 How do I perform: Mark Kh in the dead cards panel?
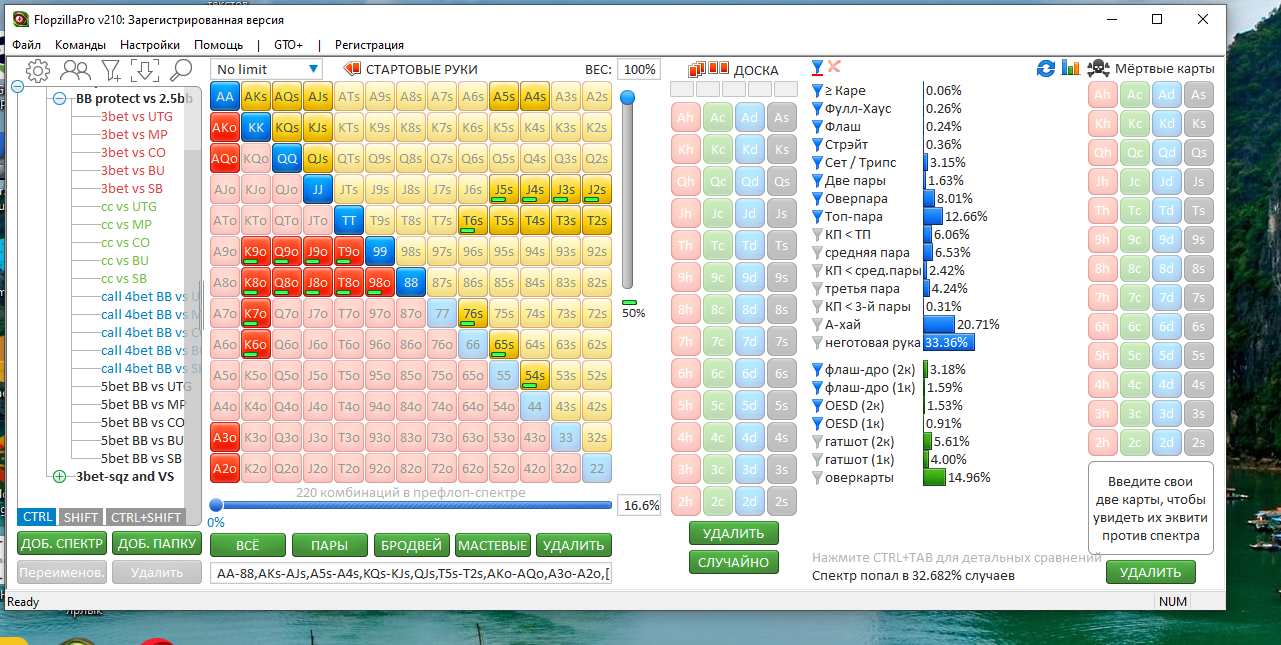pyautogui.click(x=1103, y=124)
